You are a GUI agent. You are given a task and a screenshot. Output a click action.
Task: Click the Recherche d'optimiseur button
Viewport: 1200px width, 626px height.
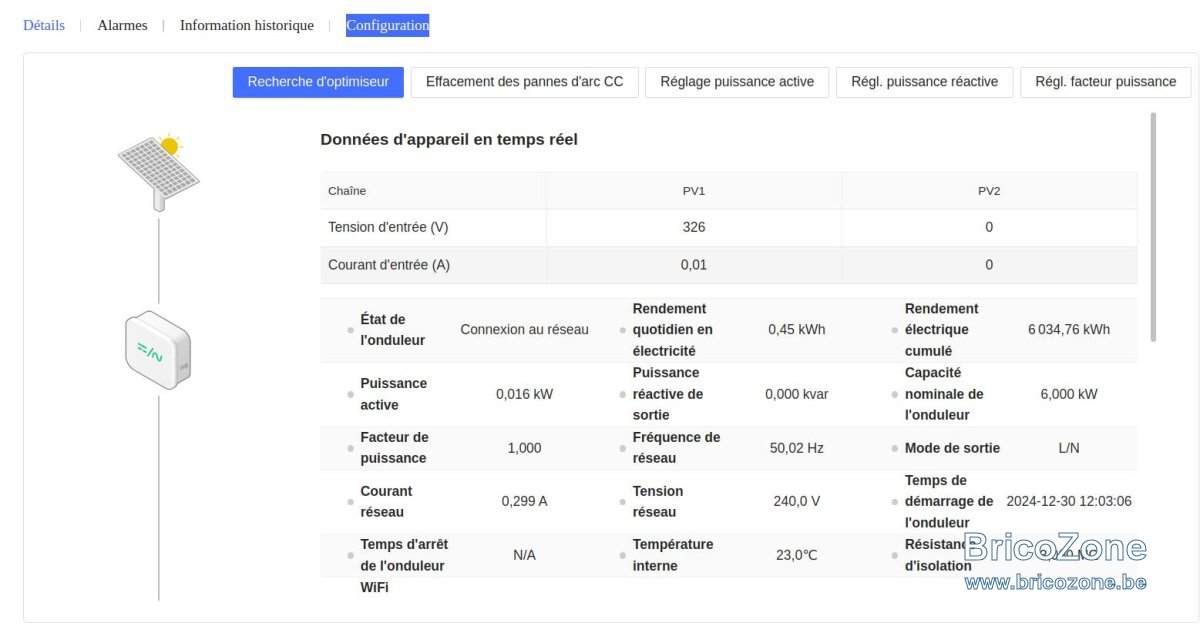tap(318, 82)
